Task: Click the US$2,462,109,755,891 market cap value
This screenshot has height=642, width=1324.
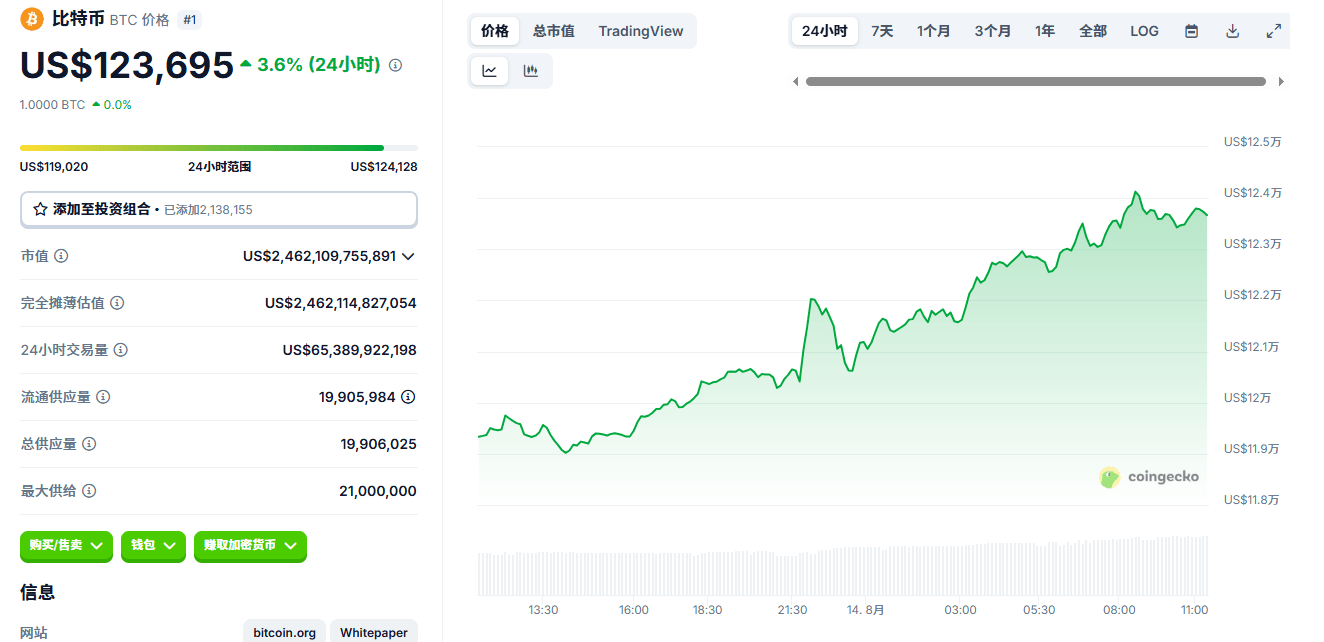Action: pos(320,256)
